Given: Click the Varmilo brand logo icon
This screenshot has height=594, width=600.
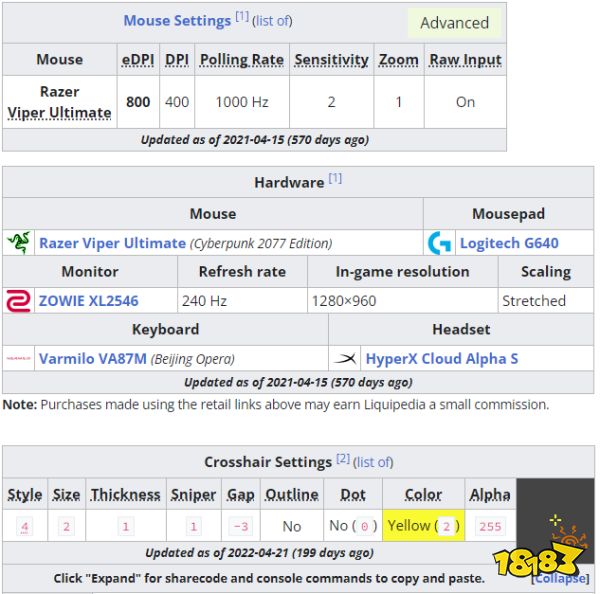Looking at the screenshot, I should click(18, 359).
